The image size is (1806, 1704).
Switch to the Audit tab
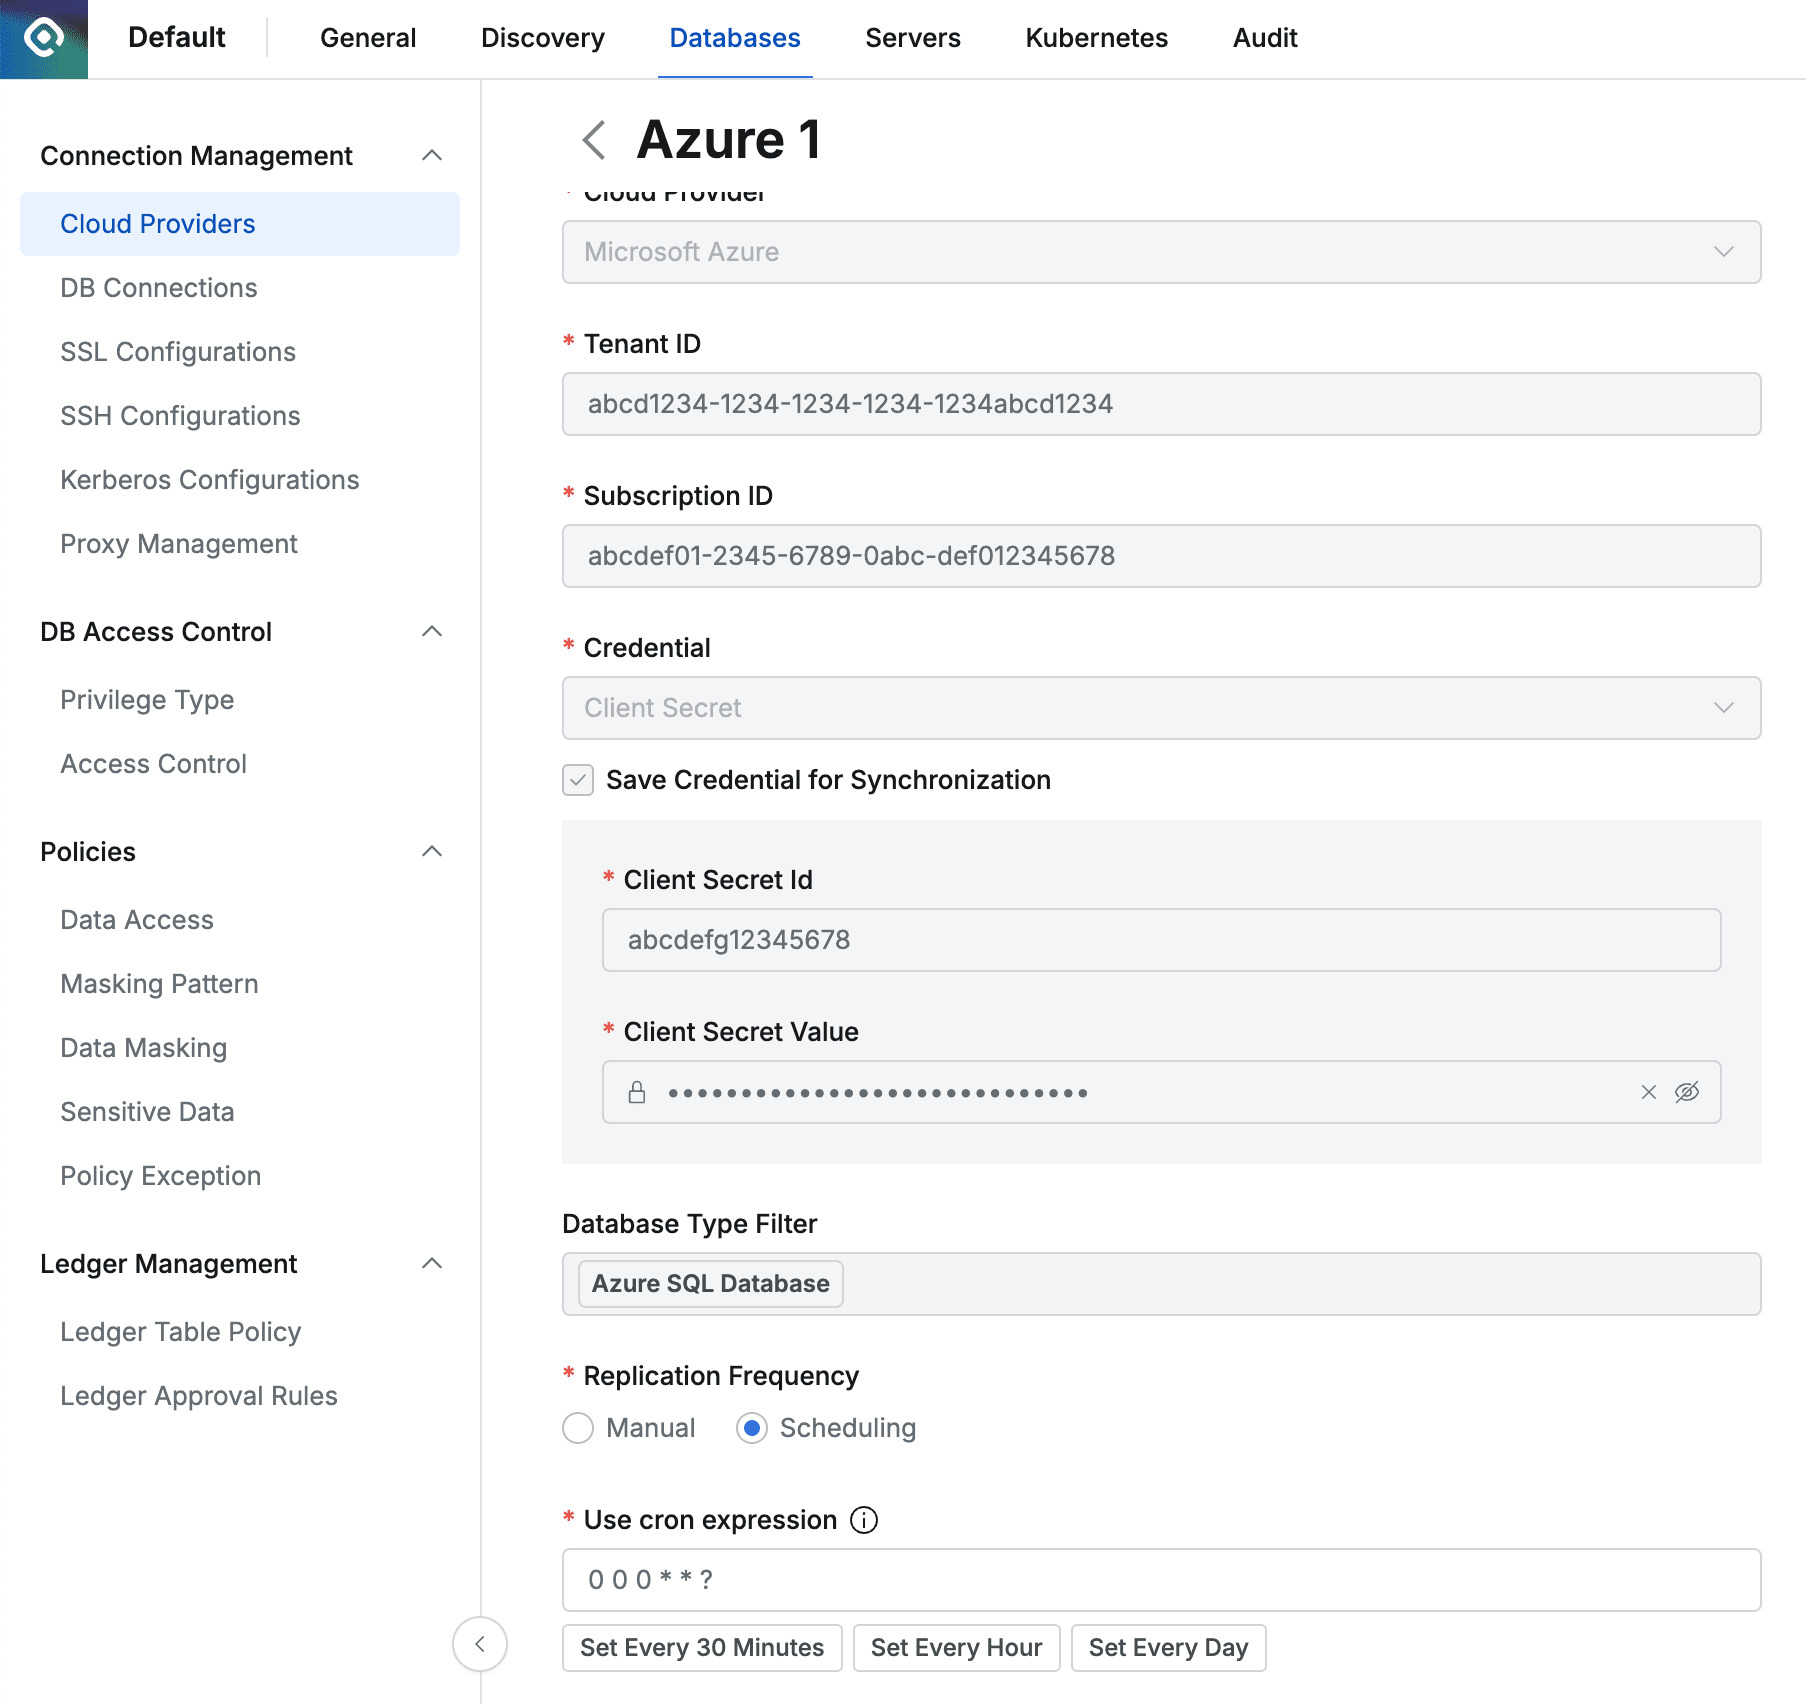pyautogui.click(x=1264, y=38)
